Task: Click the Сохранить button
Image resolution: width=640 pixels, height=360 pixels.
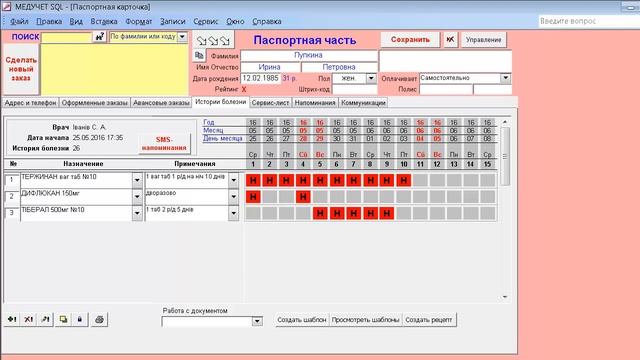Action: tap(410, 40)
